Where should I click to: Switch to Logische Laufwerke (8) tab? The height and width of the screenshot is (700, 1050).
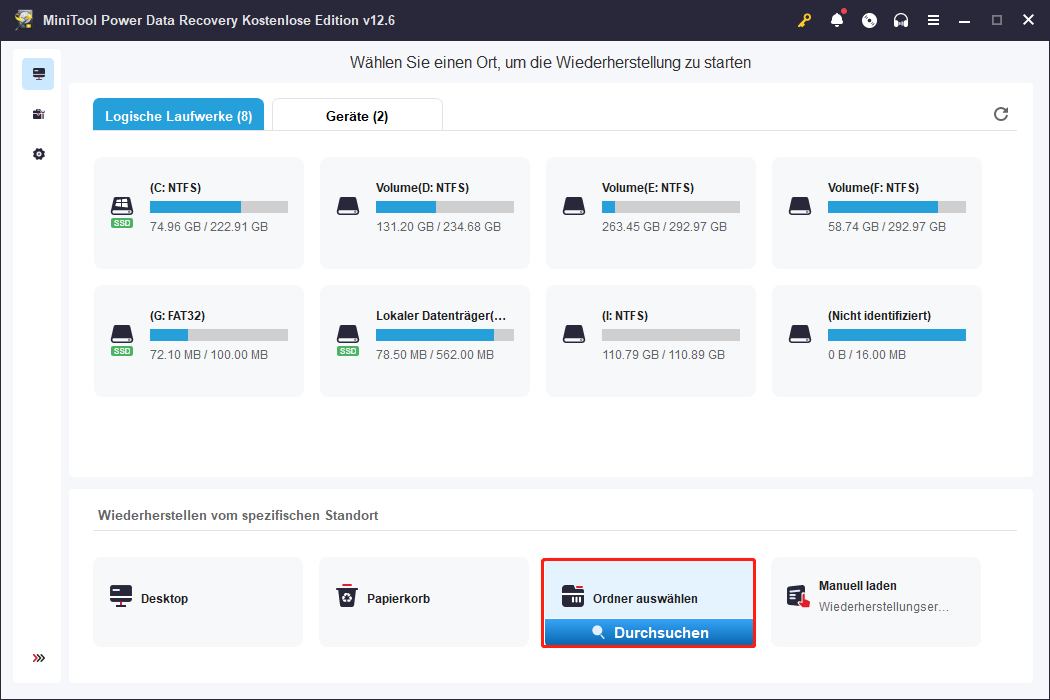(x=178, y=115)
